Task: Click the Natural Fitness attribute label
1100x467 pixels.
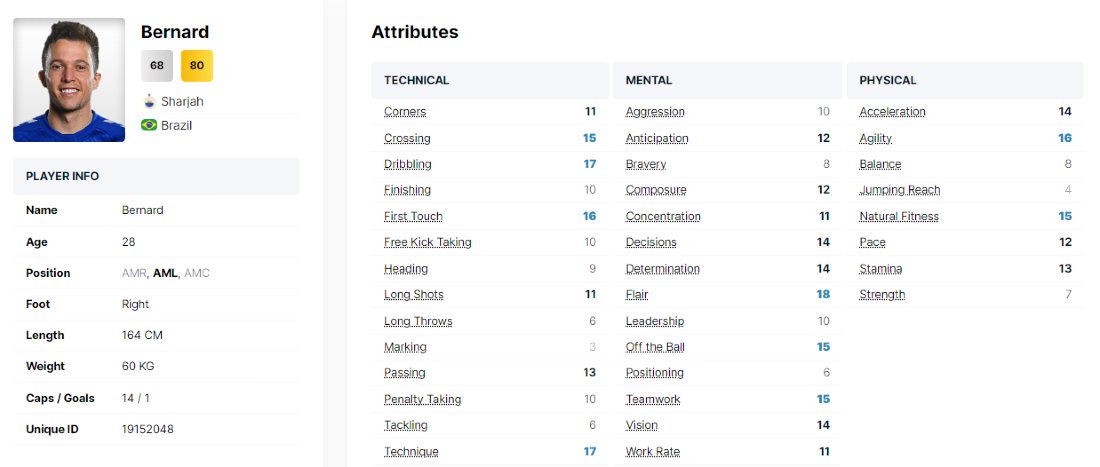Action: (x=899, y=216)
